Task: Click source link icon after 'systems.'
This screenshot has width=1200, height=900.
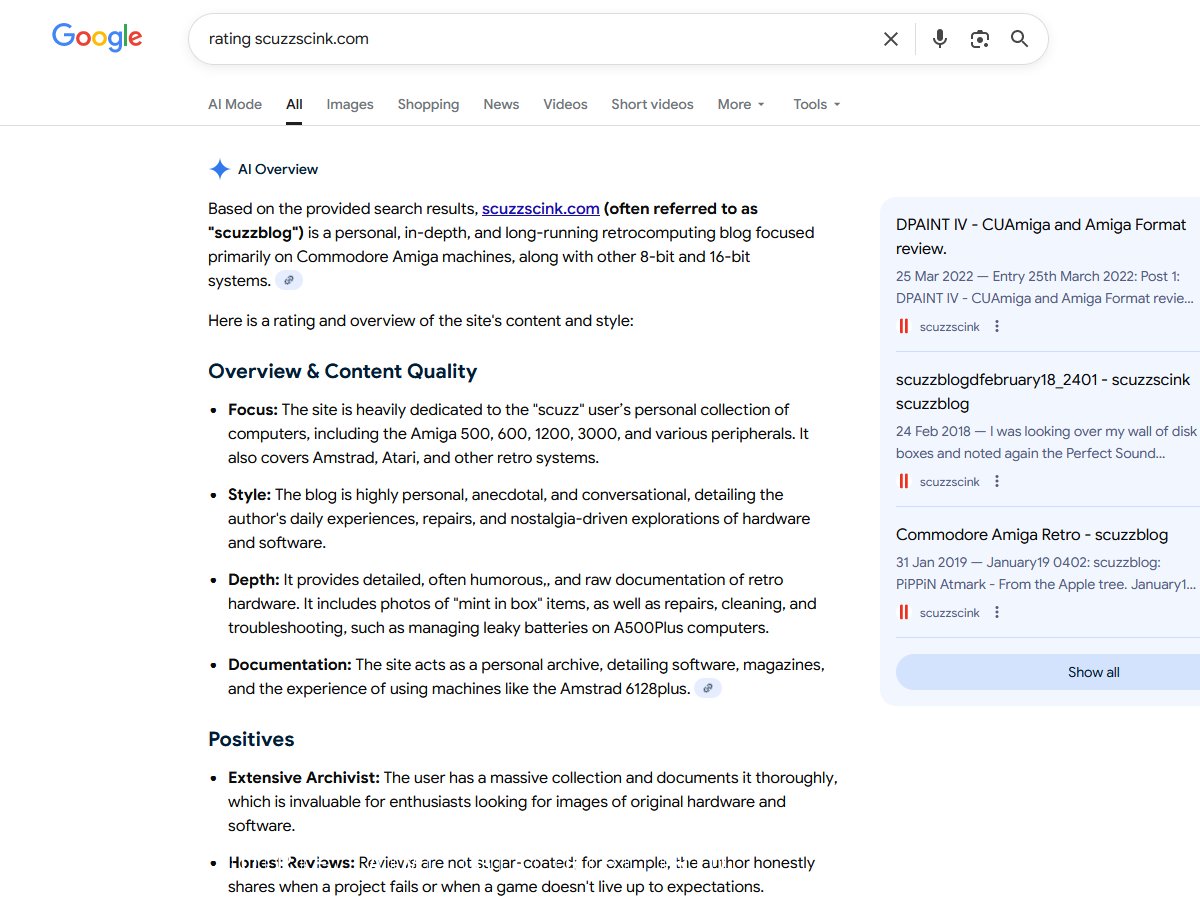Action: tap(289, 281)
